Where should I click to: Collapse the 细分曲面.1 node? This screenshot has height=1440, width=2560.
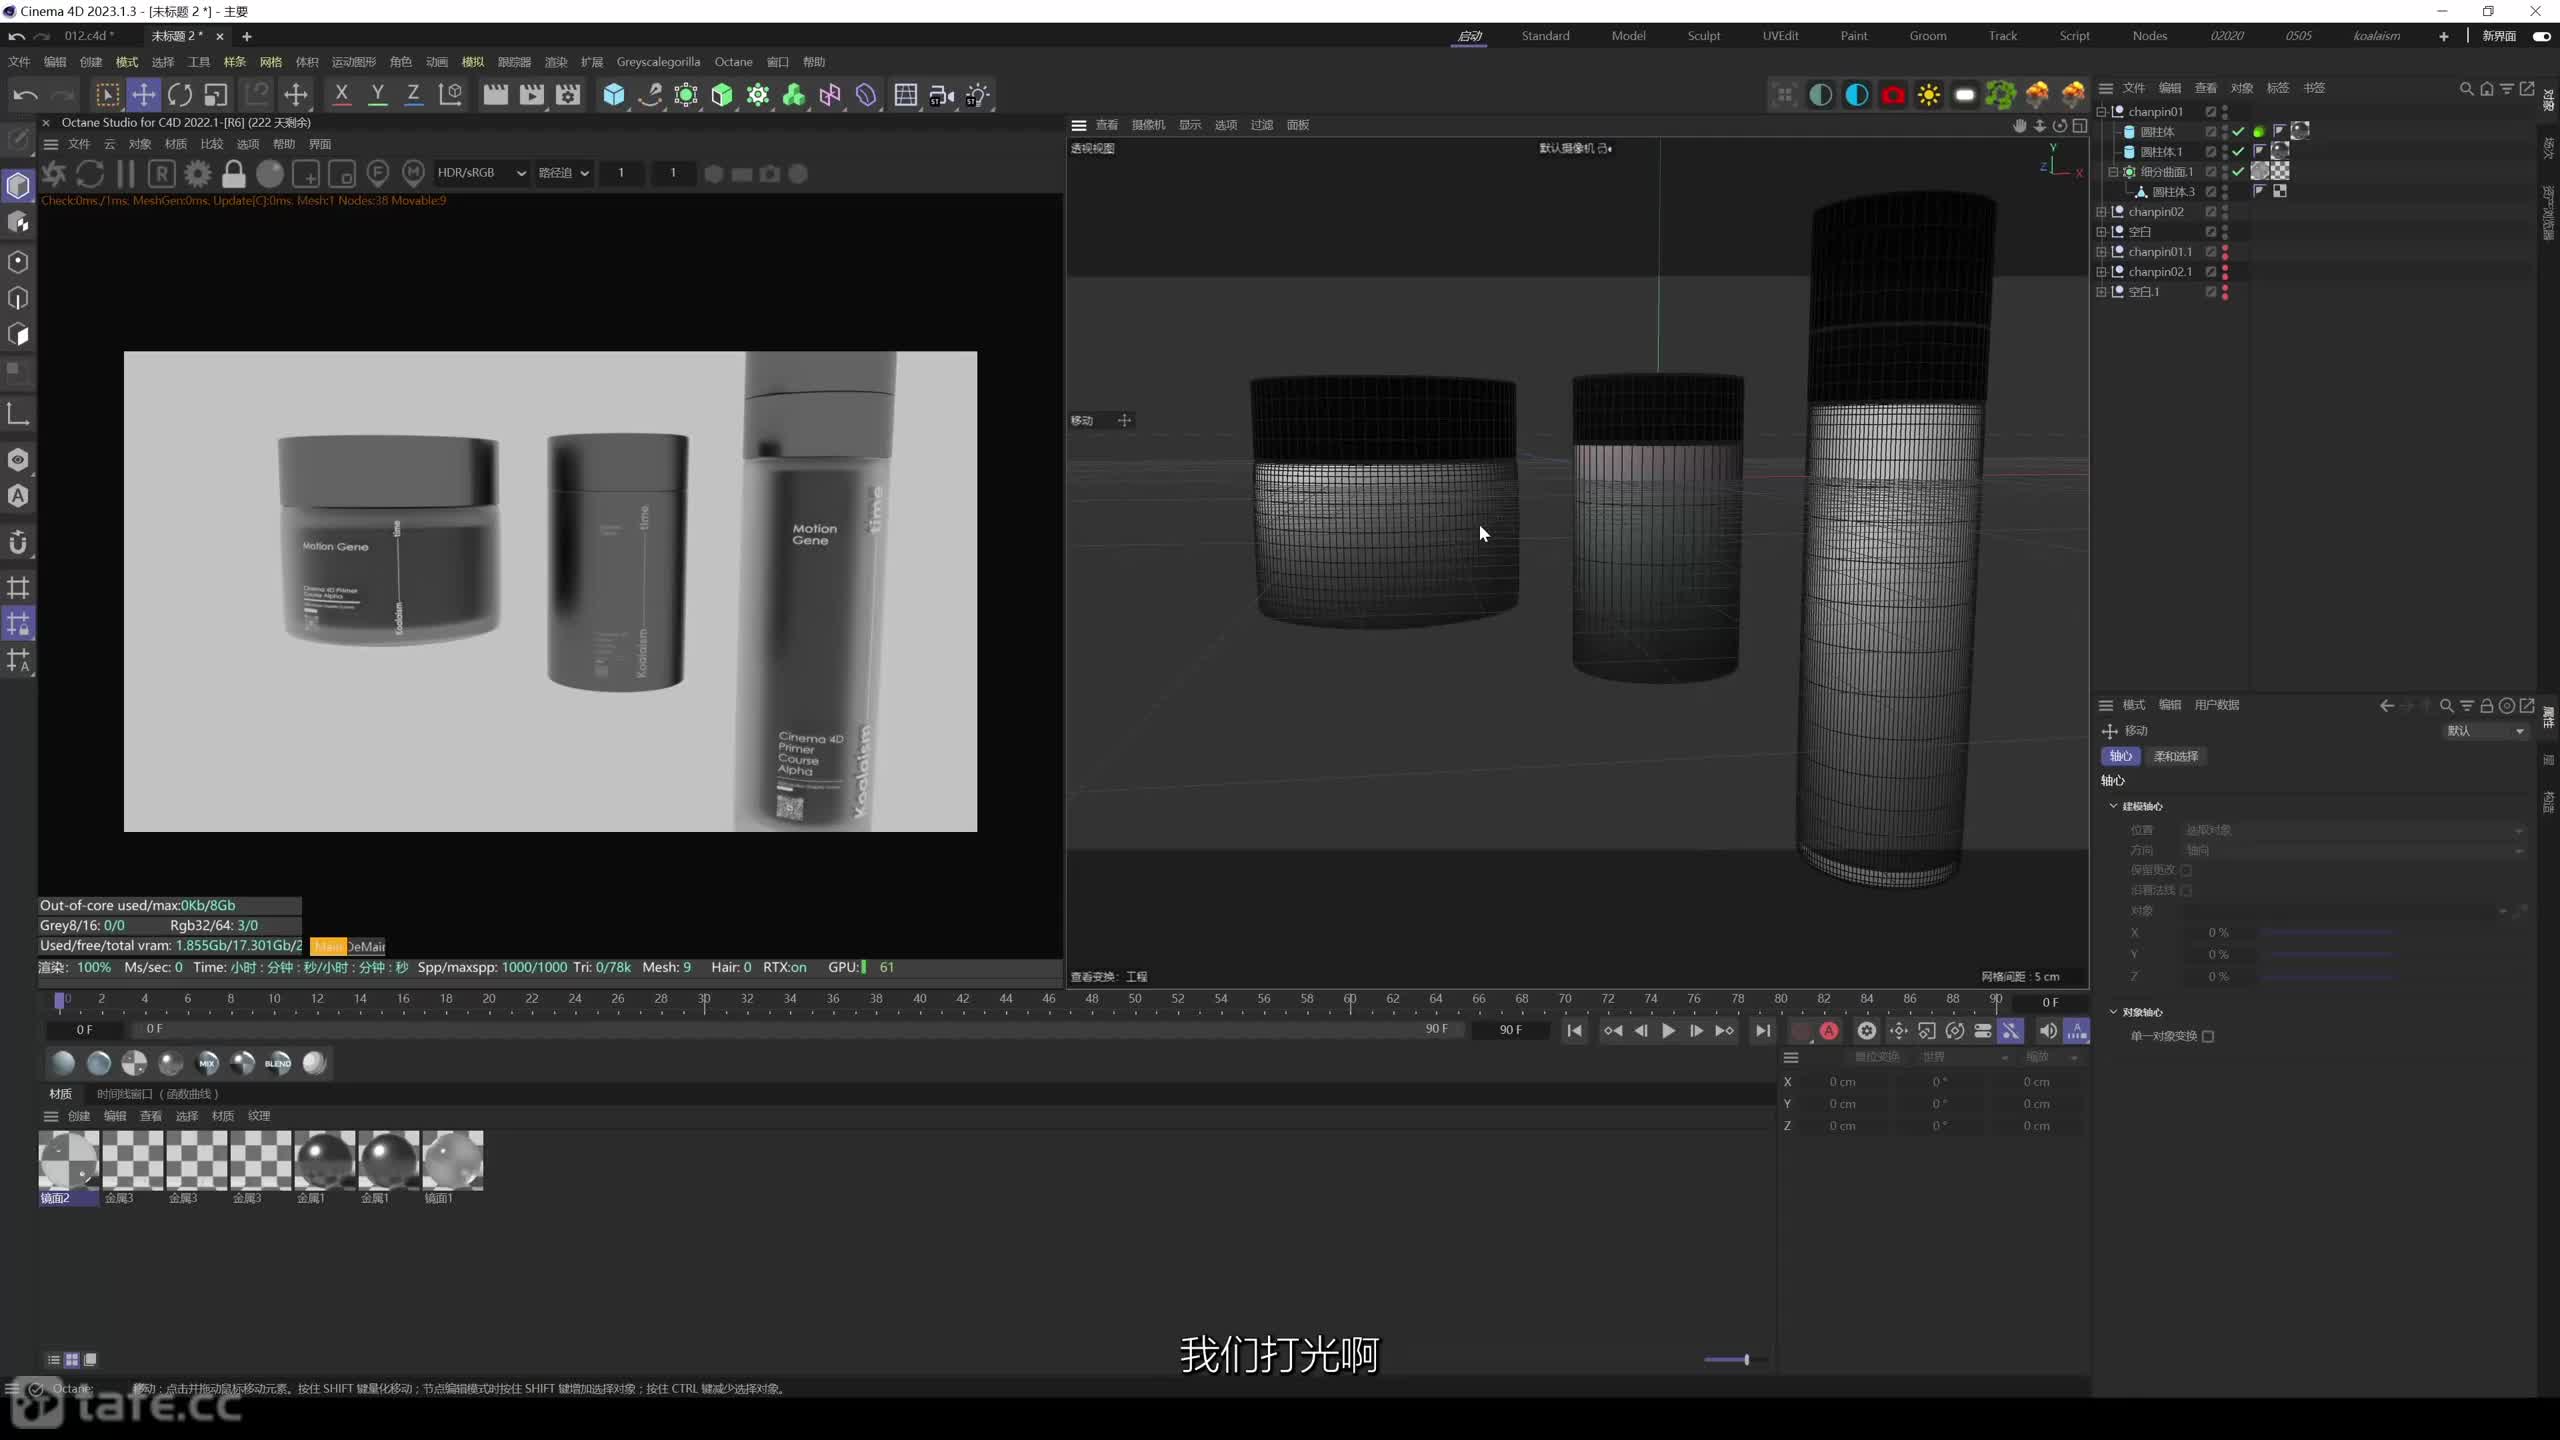tap(2113, 171)
